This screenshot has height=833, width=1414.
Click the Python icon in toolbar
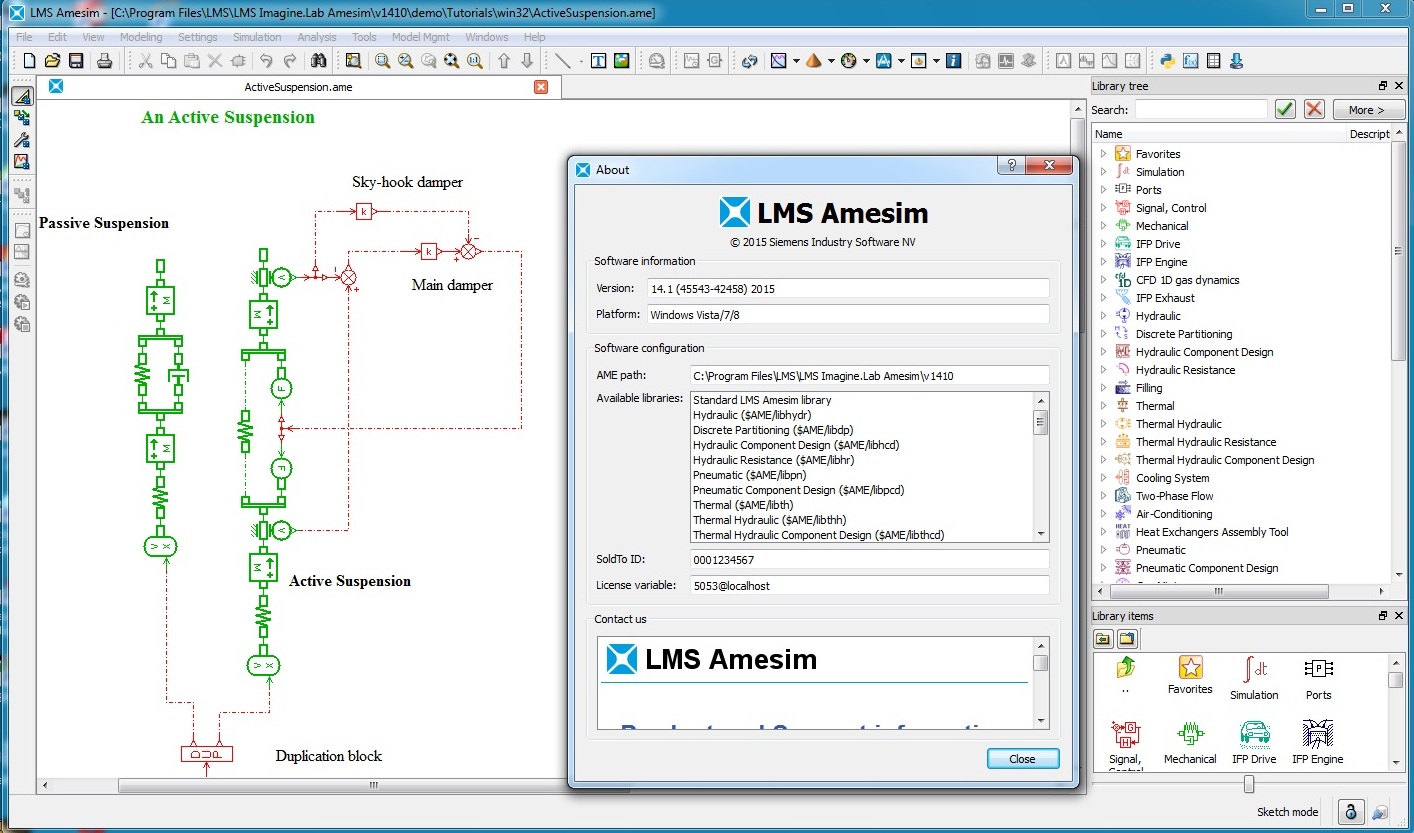pyautogui.click(x=1167, y=61)
